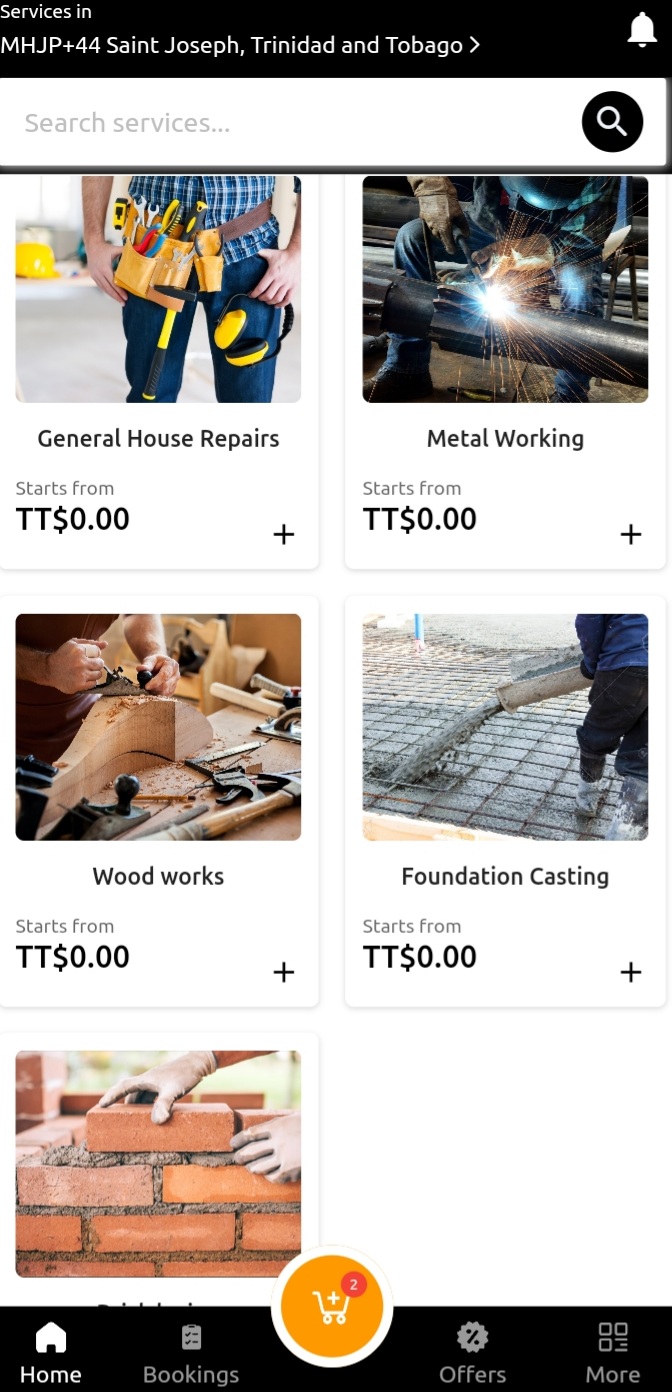Image resolution: width=672 pixels, height=1392 pixels.
Task: Go to the Home tab
Action: tap(51, 1355)
